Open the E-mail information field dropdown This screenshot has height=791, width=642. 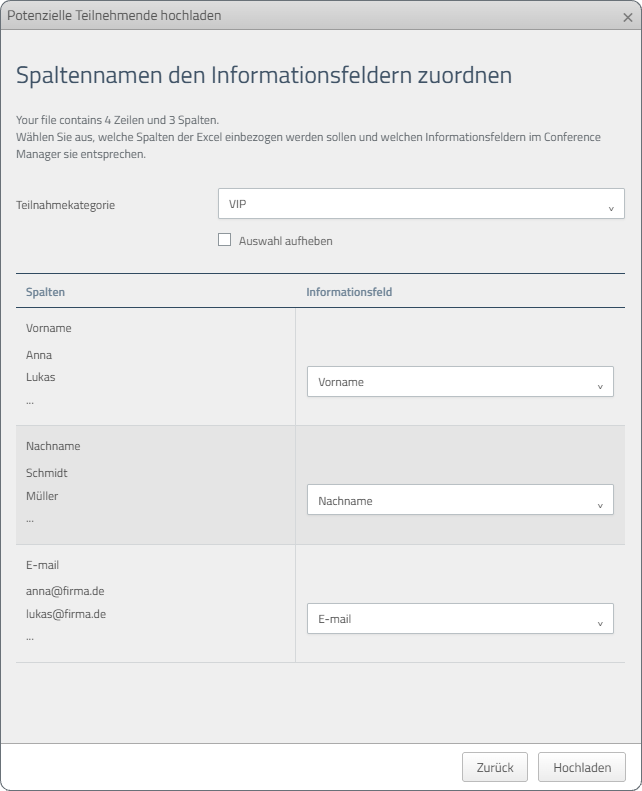click(x=460, y=618)
